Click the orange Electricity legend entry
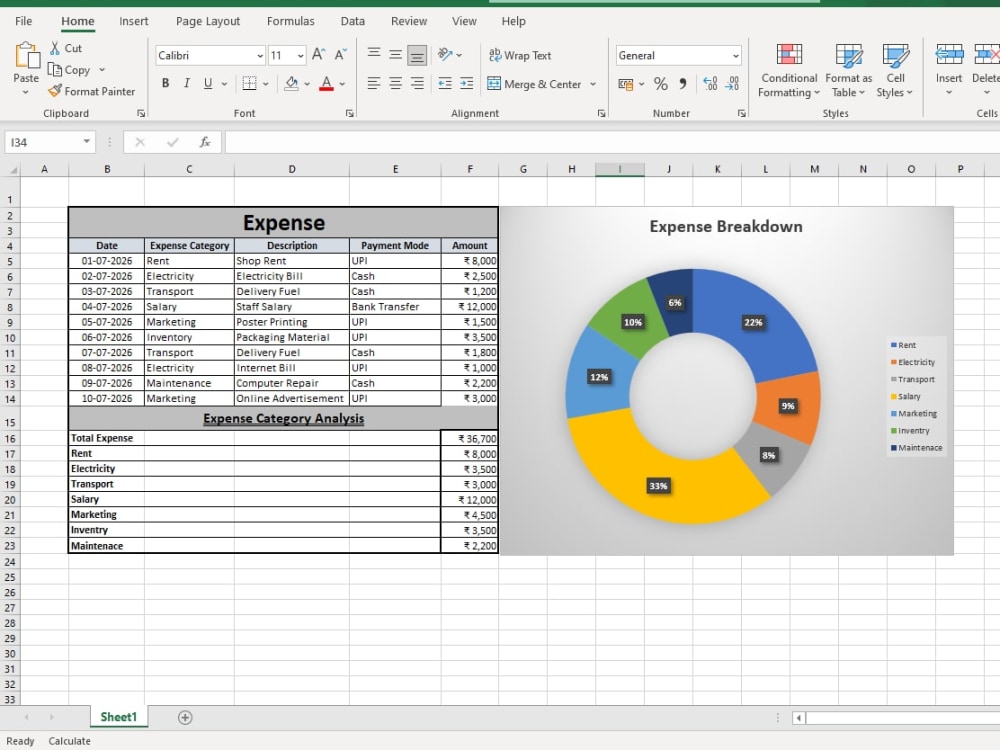The image size is (1000, 750). [913, 362]
